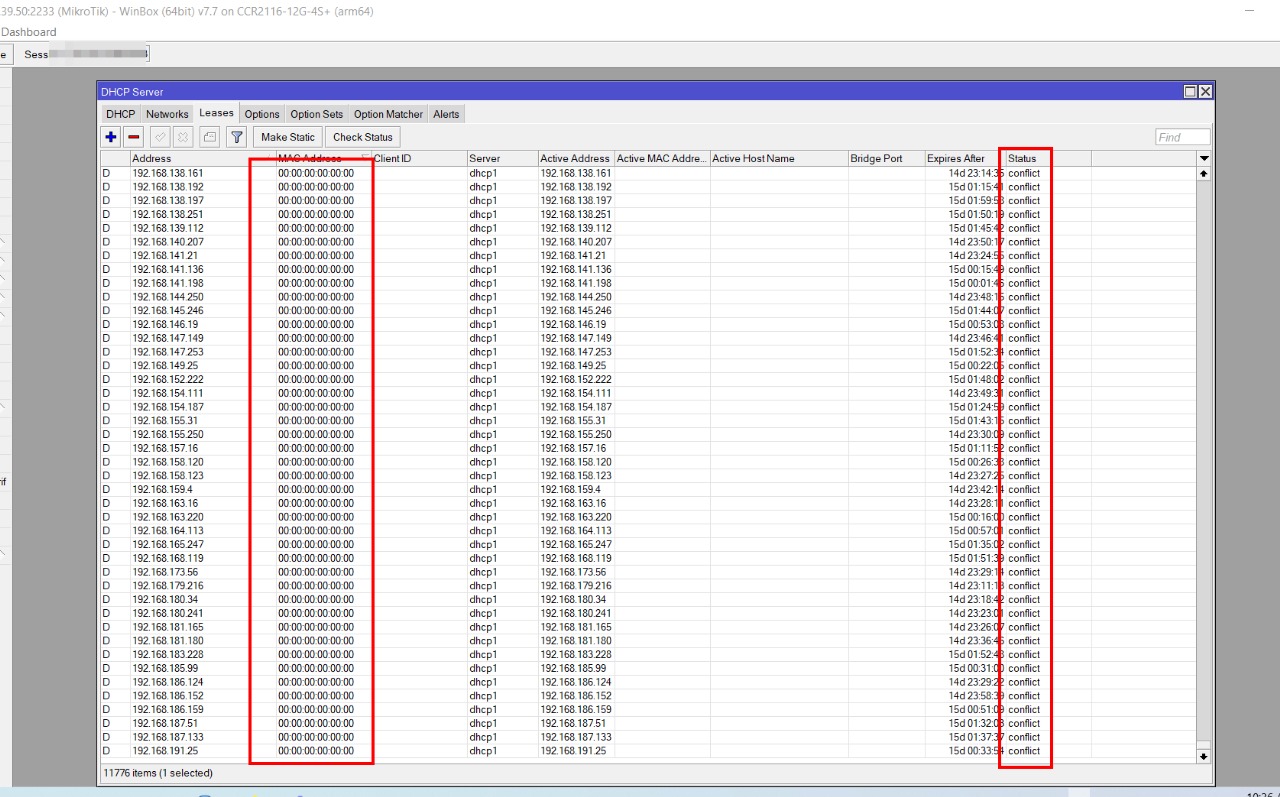Open the Dashboard menu
This screenshot has height=797, width=1280.
(x=29, y=32)
